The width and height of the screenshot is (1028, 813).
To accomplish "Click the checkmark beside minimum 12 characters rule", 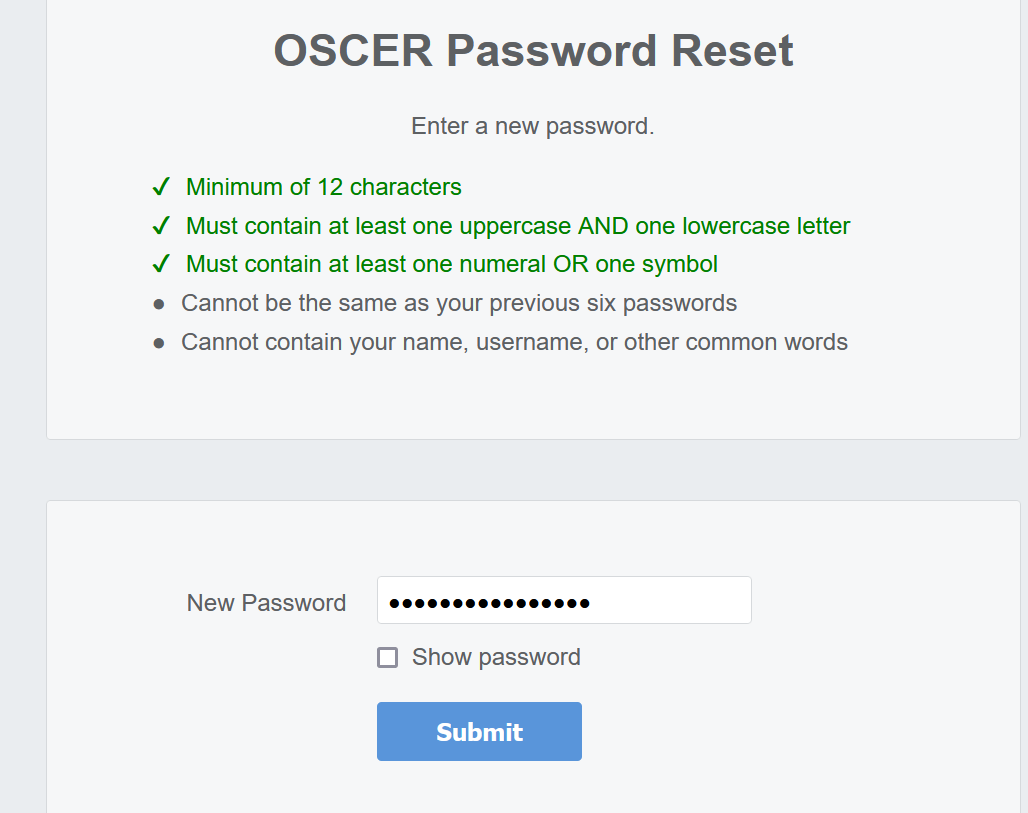I will click(162, 186).
